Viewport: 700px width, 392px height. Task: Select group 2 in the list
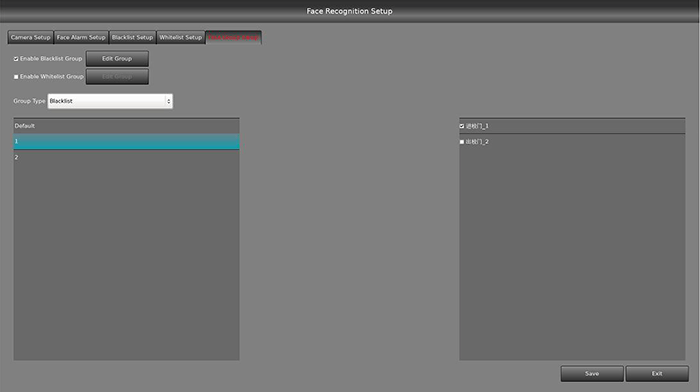click(x=126, y=157)
